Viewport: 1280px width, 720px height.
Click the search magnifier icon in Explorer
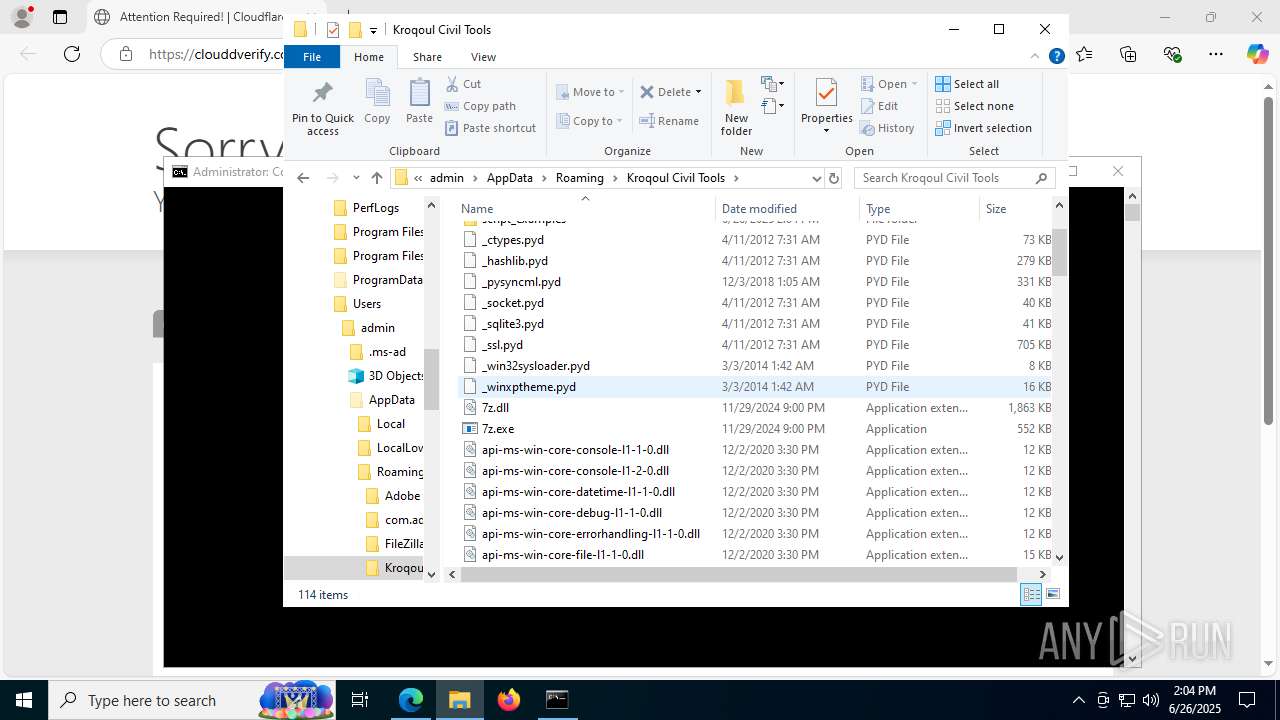click(x=1041, y=178)
